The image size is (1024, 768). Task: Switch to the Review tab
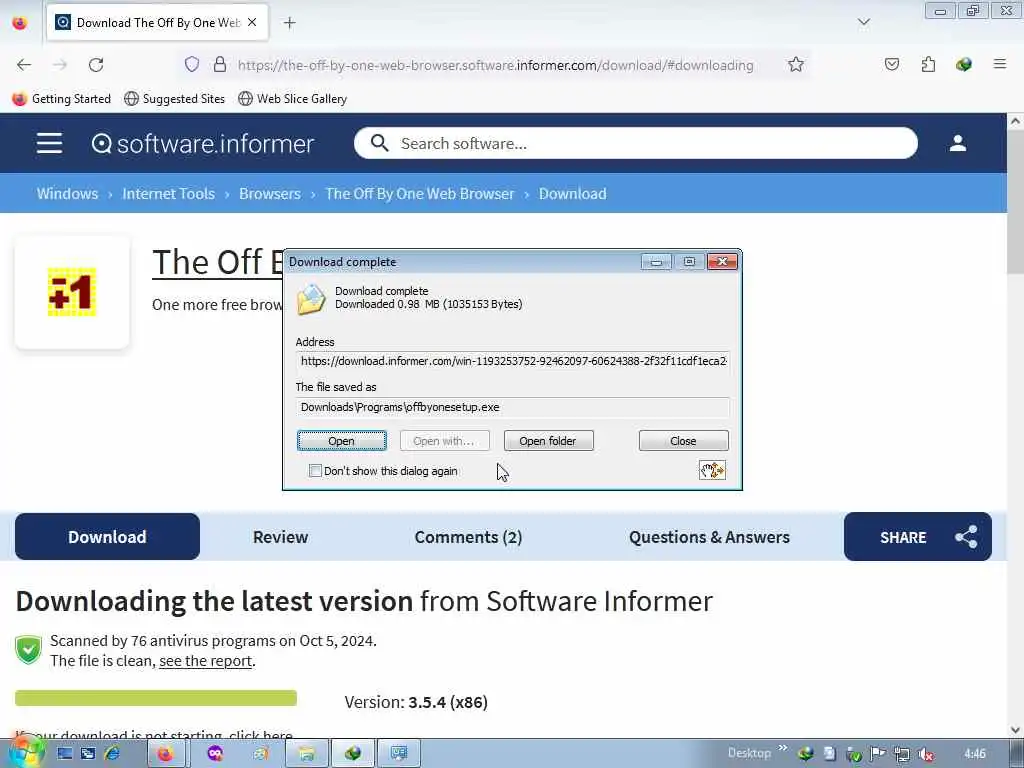click(x=280, y=537)
